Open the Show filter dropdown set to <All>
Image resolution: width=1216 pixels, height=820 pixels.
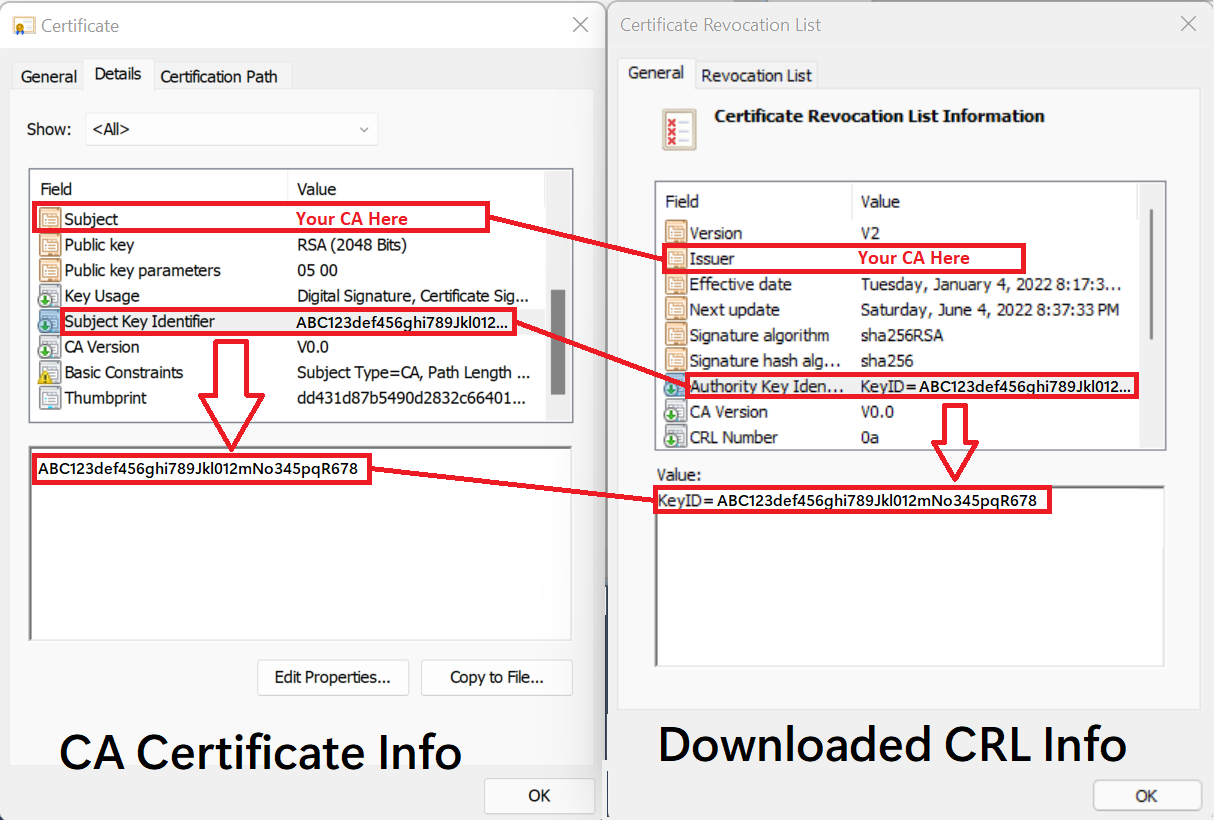point(232,129)
